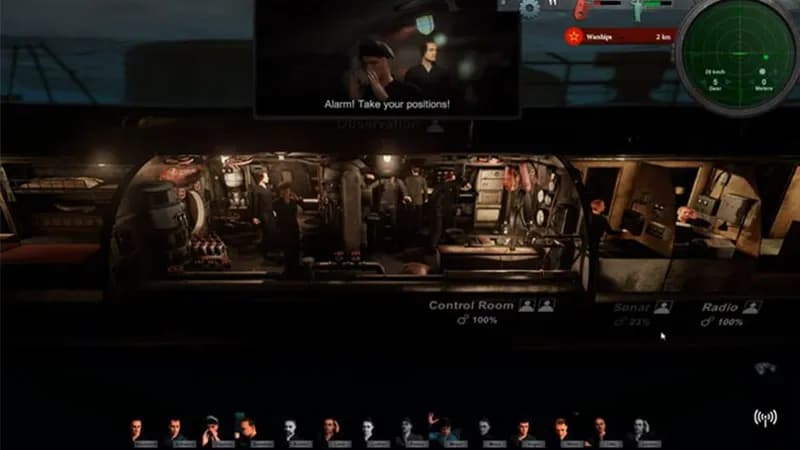Click the red torpedo status icon
Viewport: 800px width, 450px height.
coord(581,9)
